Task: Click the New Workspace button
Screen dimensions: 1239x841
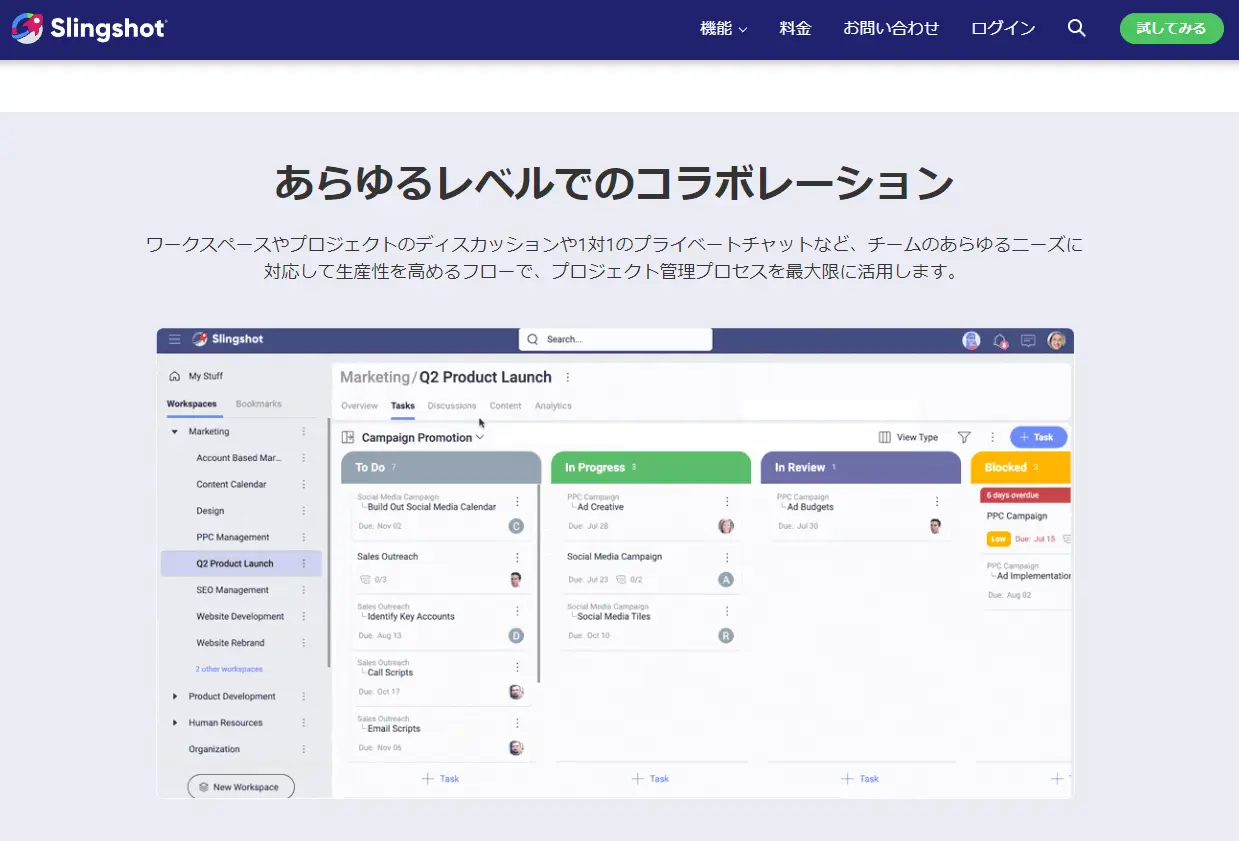Action: click(x=241, y=787)
